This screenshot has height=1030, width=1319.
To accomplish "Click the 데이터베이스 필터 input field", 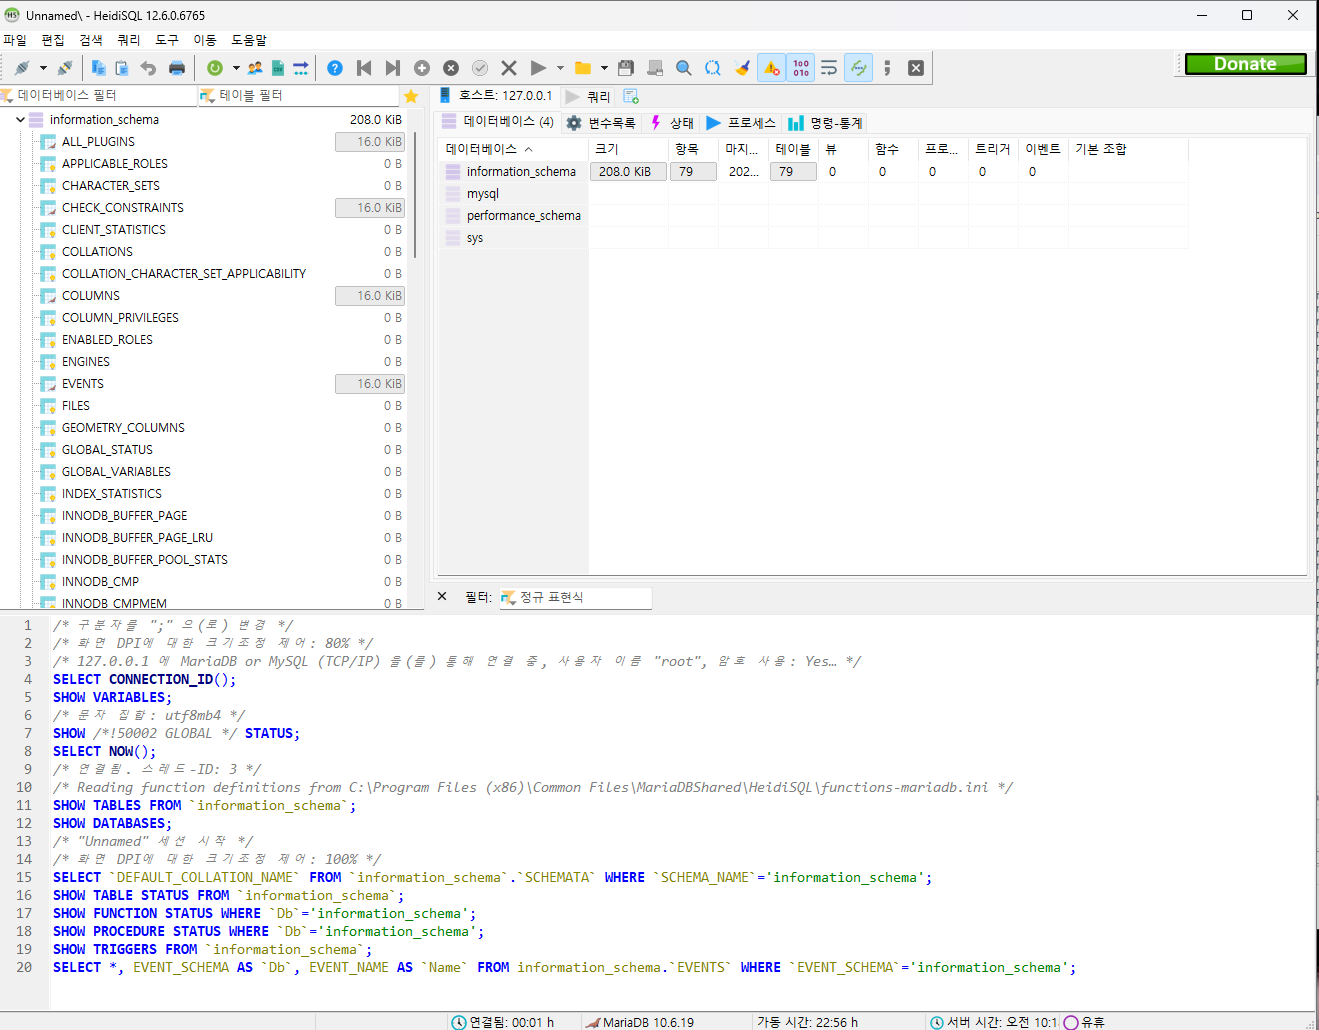I will tap(99, 96).
